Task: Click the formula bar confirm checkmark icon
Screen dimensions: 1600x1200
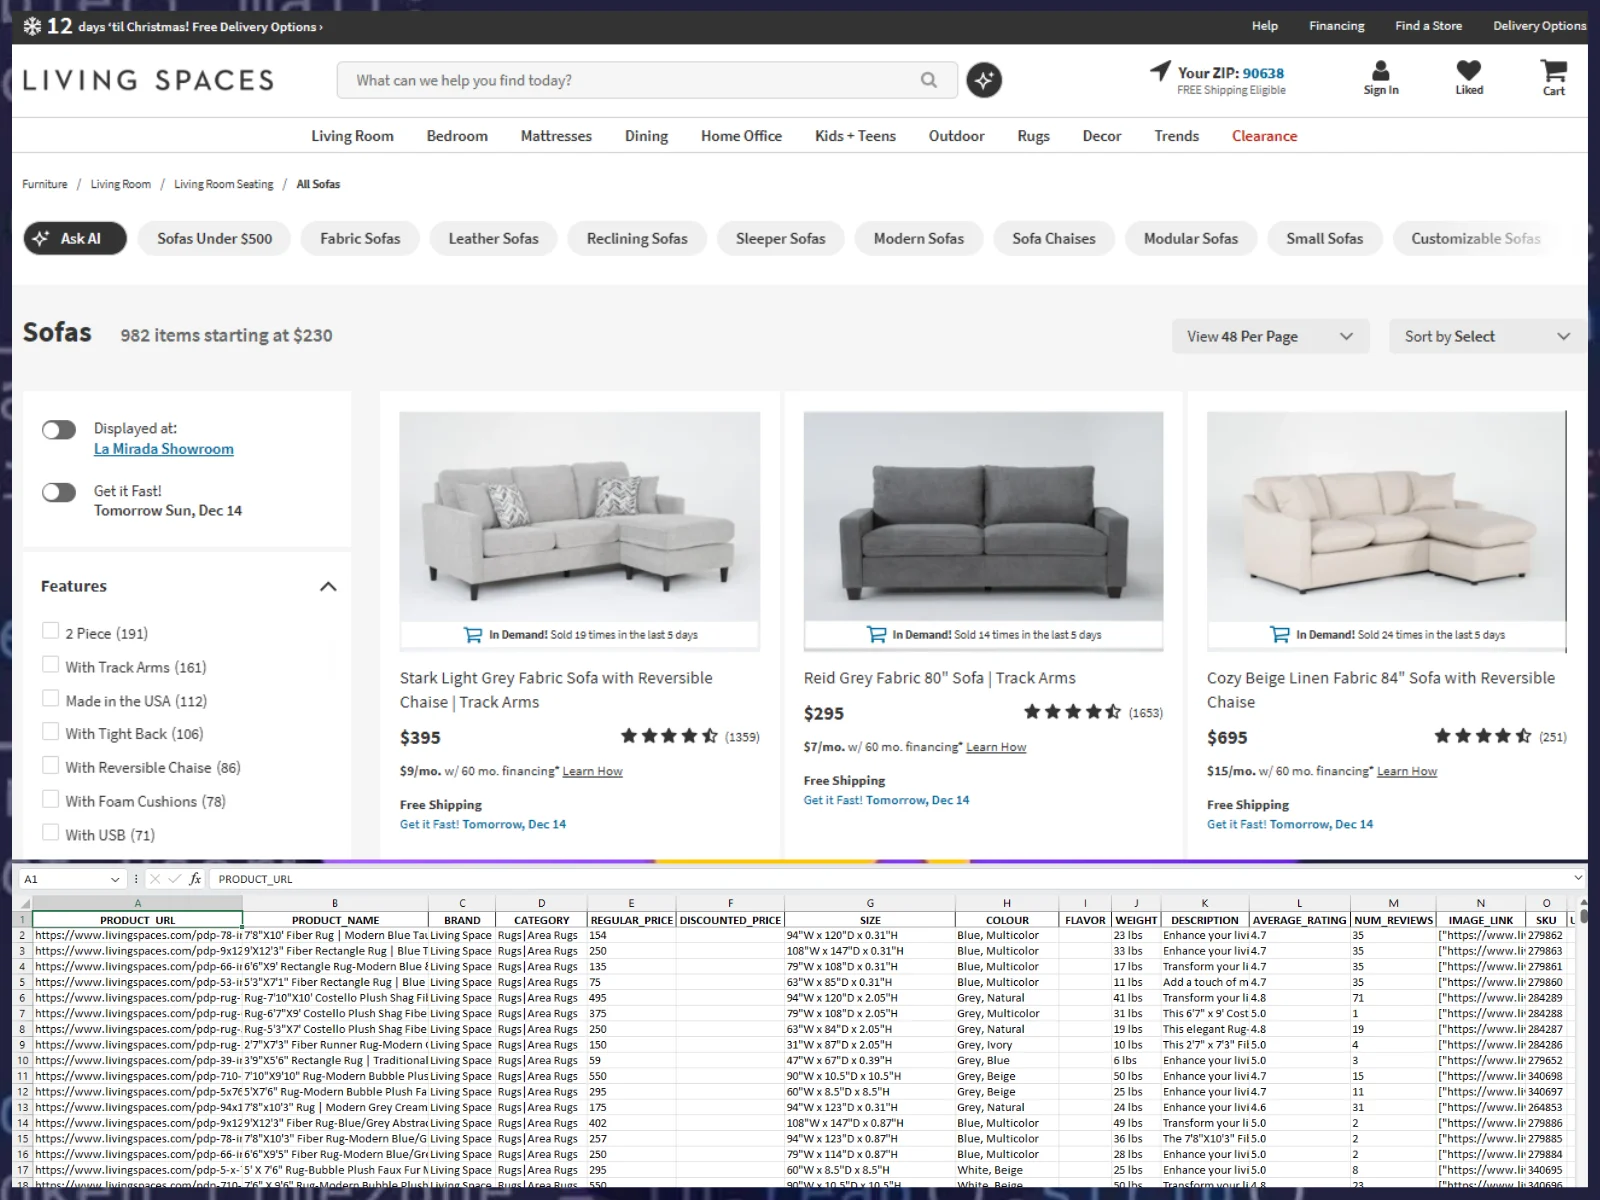Action: (x=174, y=879)
